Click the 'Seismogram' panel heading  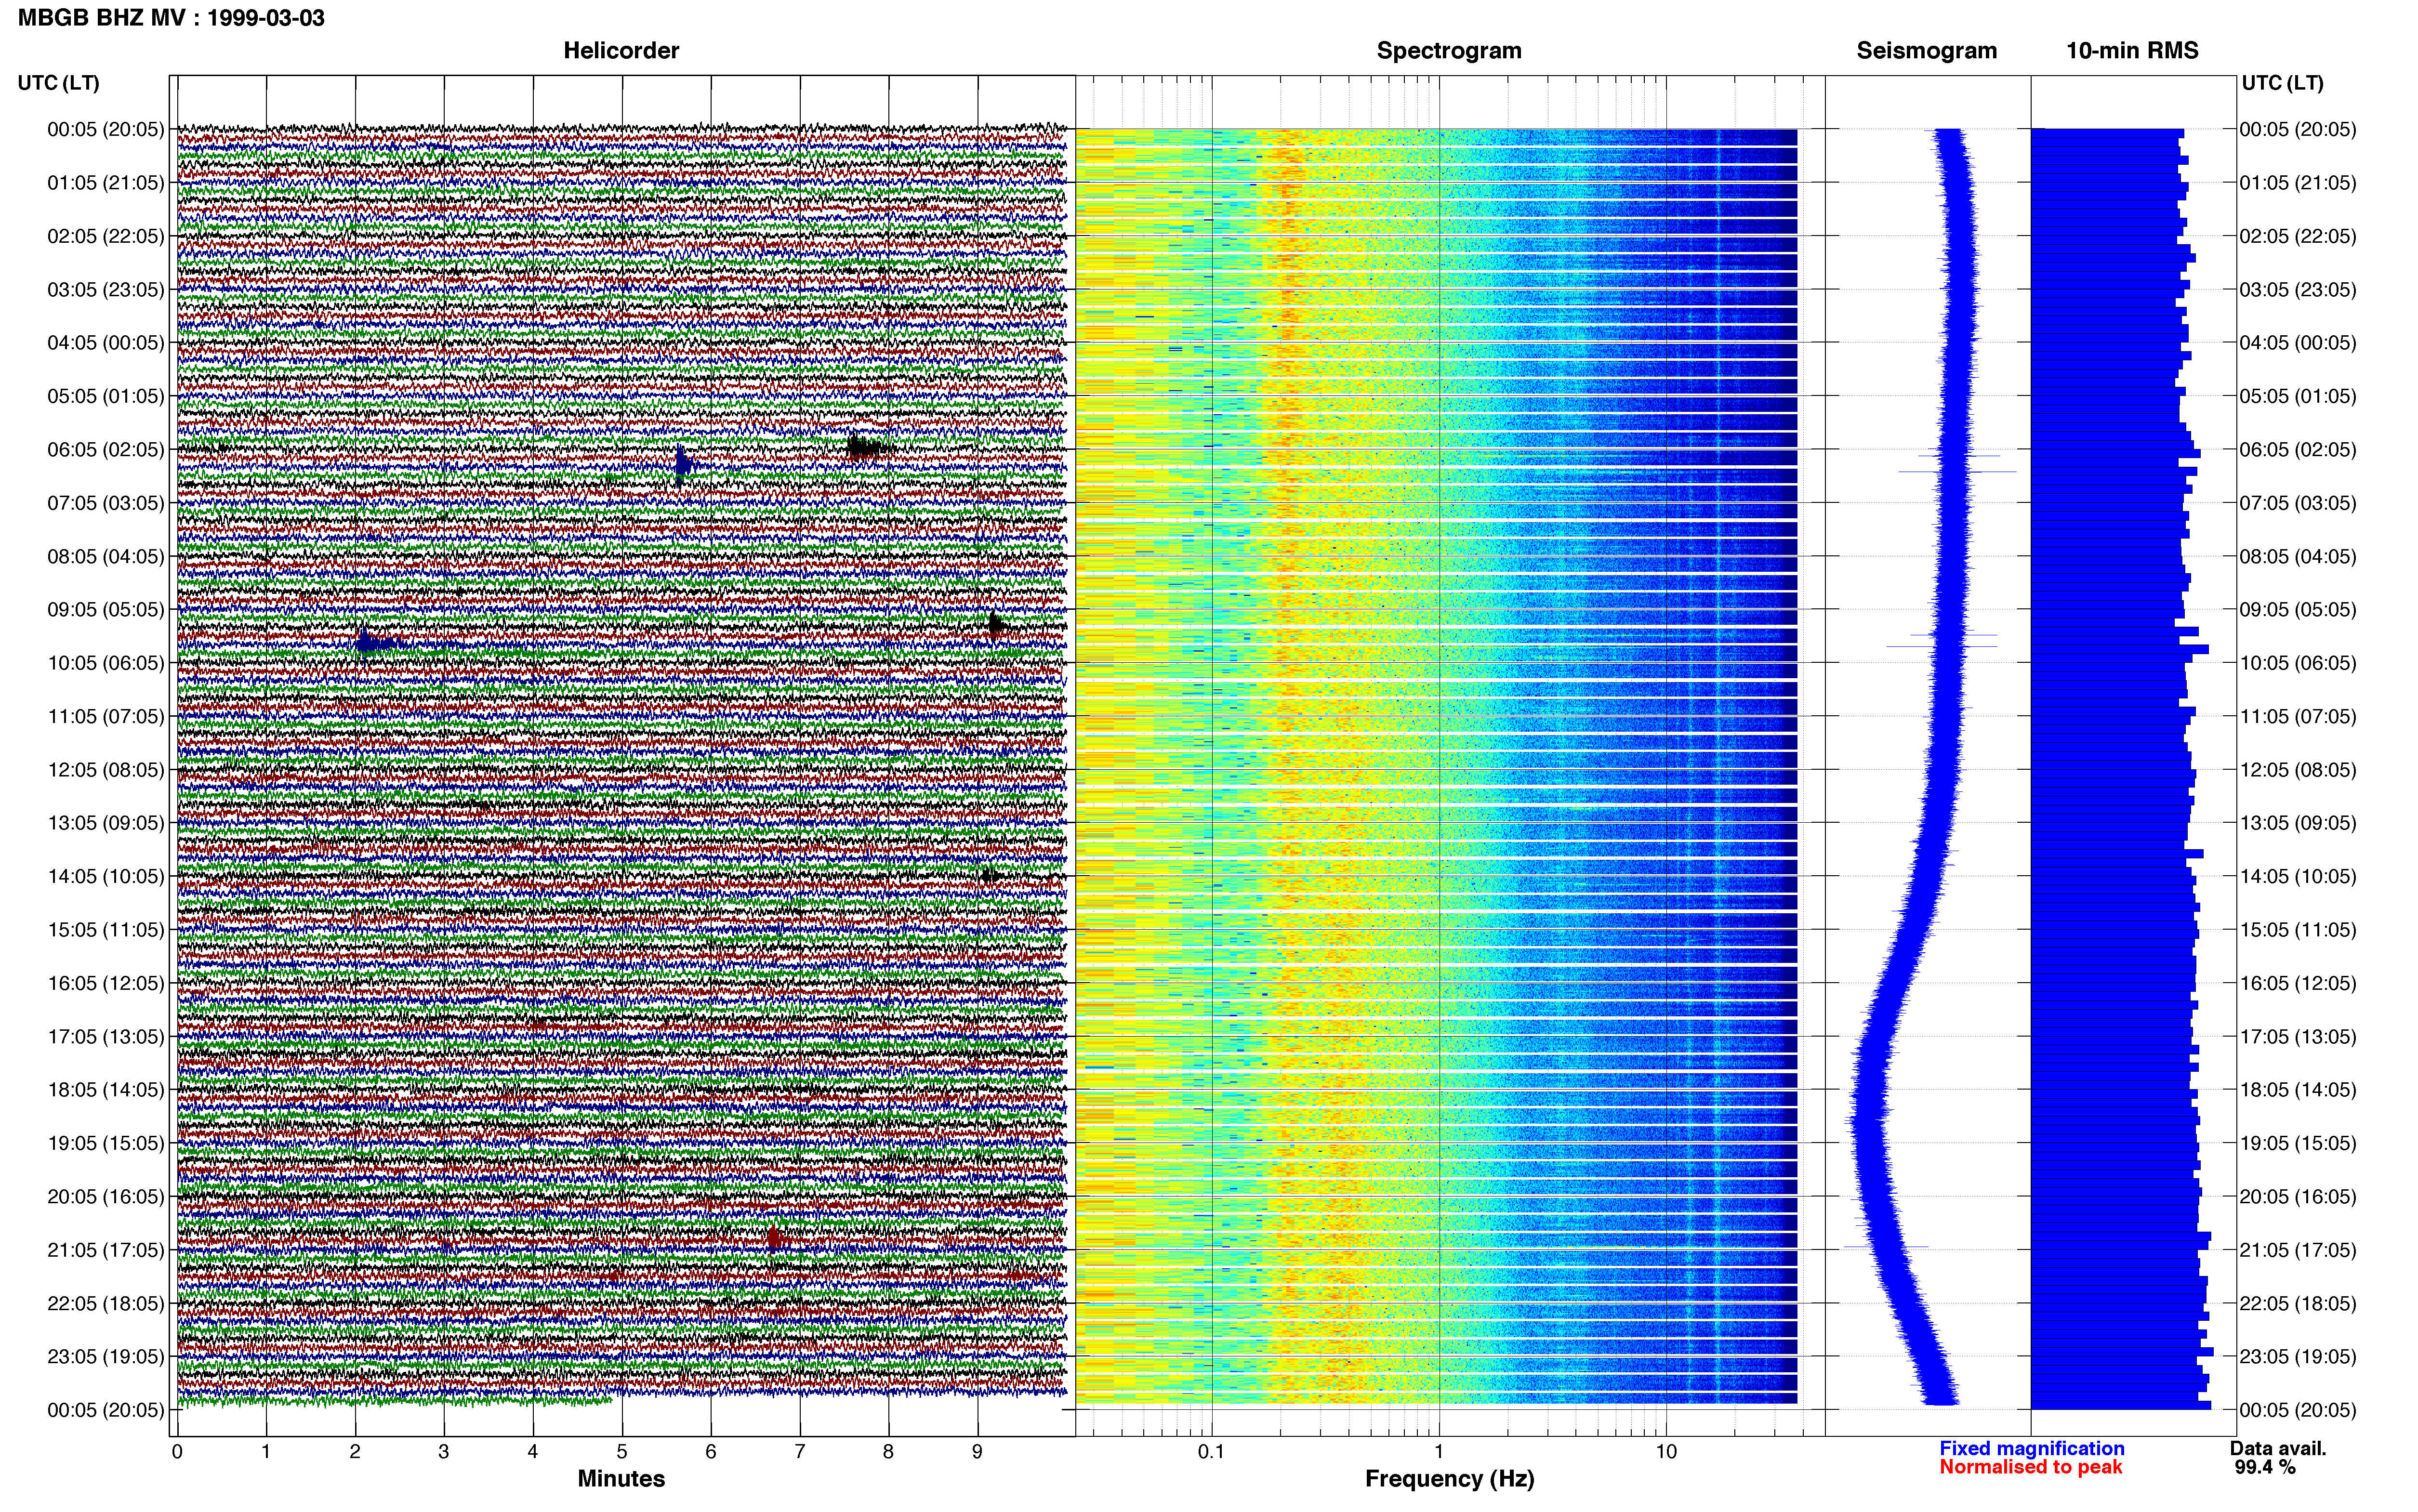click(1926, 51)
